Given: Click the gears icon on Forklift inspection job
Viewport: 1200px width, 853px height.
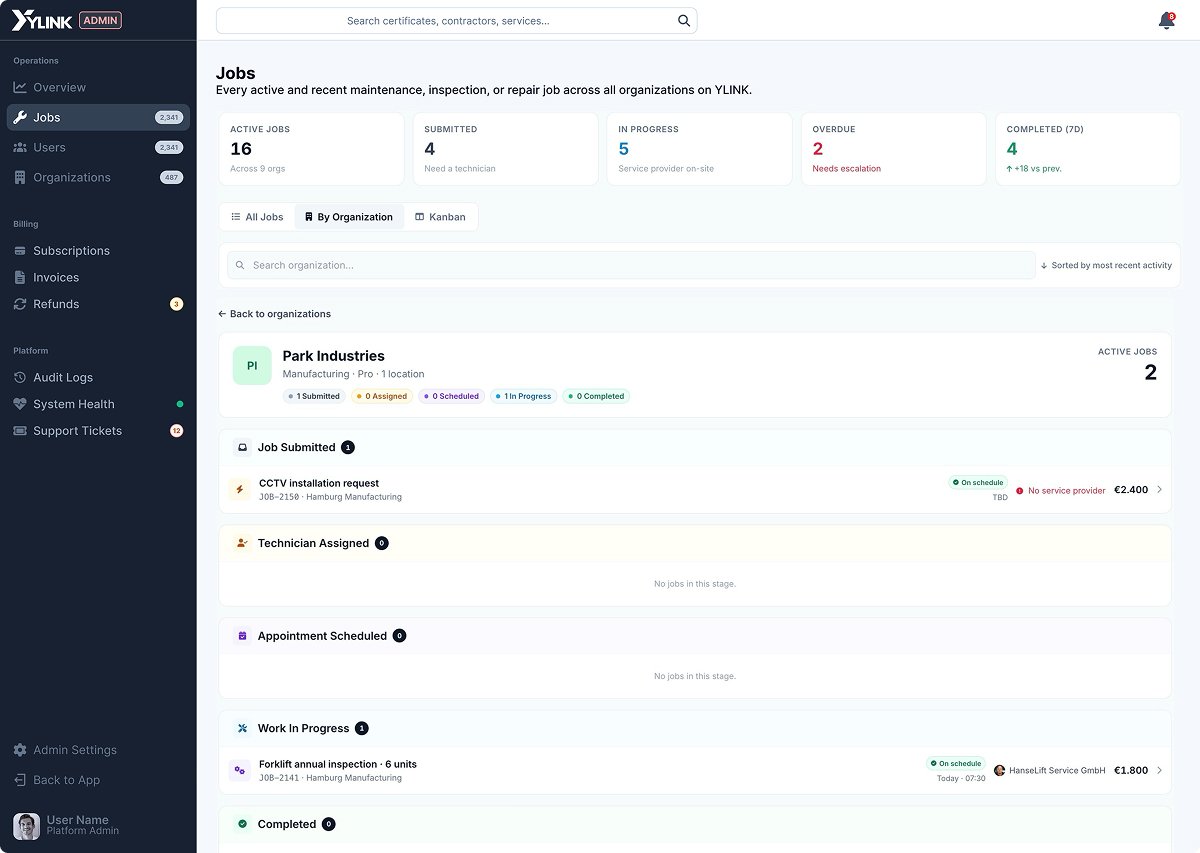Looking at the screenshot, I should (x=239, y=770).
